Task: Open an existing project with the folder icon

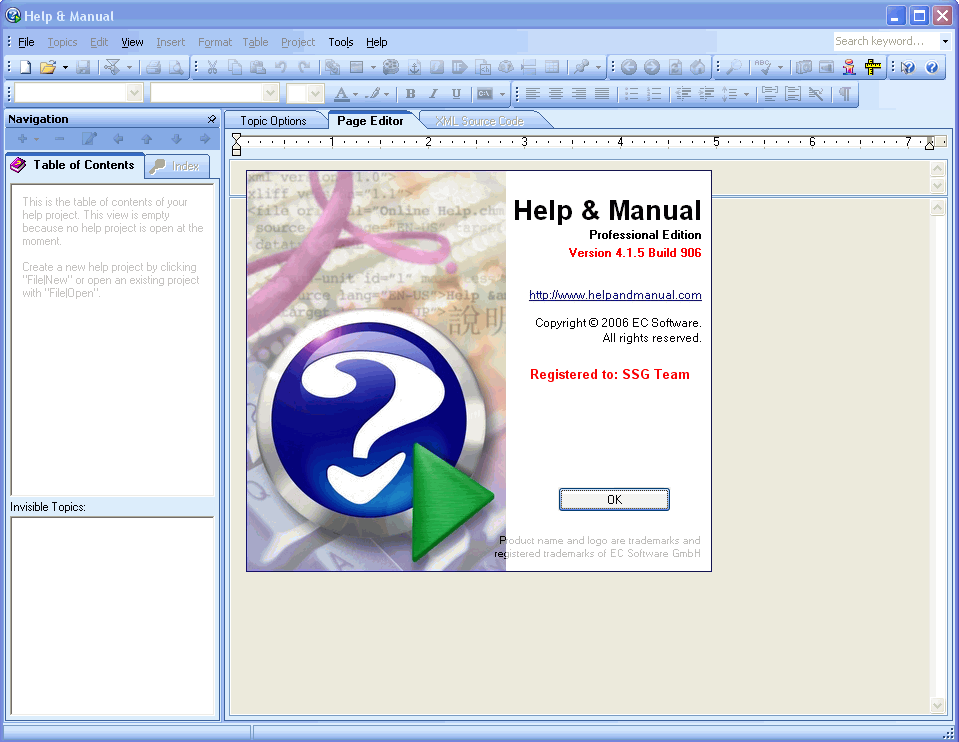Action: pyautogui.click(x=47, y=67)
